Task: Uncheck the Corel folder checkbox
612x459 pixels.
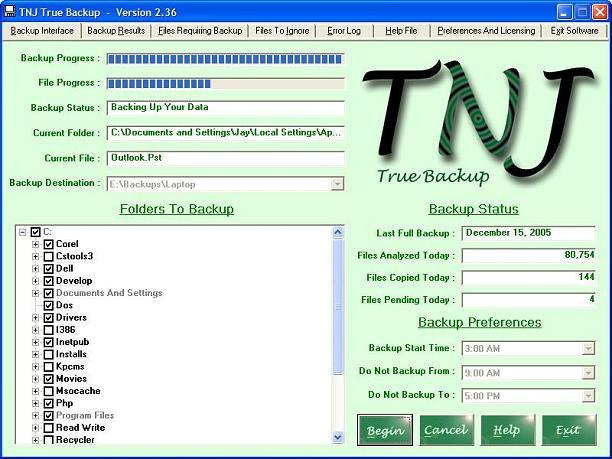Action: [48, 244]
